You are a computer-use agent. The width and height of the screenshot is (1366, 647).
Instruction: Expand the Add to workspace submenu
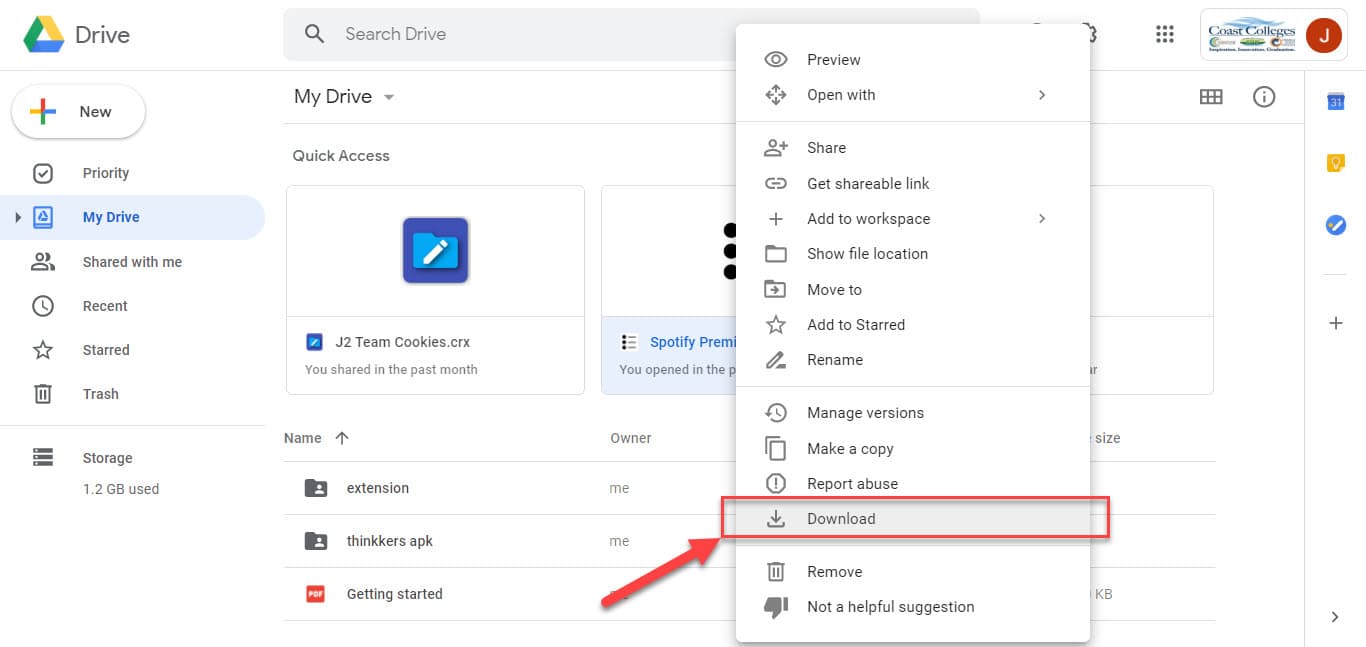[1042, 218]
